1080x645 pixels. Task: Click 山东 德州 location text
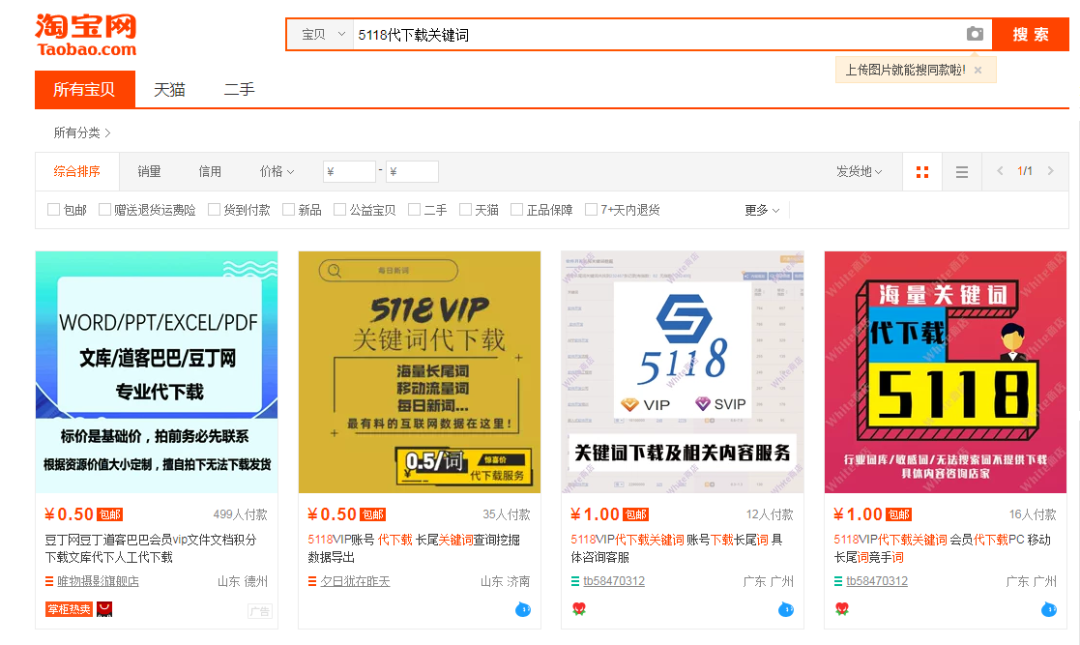[x=242, y=581]
